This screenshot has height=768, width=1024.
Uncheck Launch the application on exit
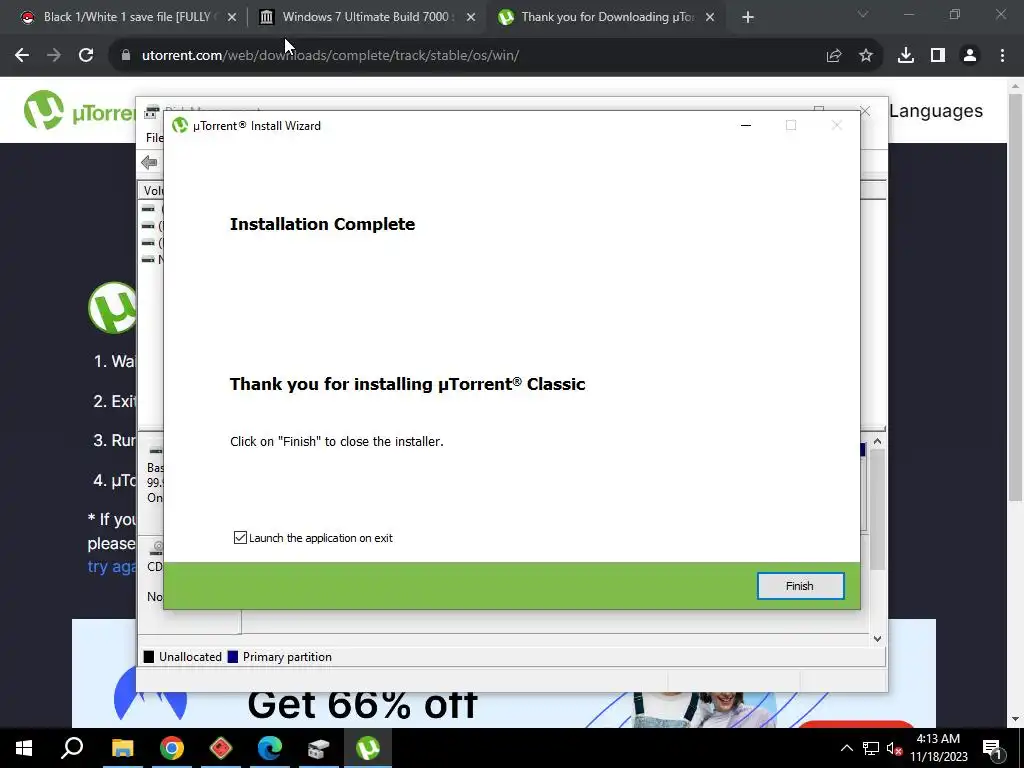tap(240, 537)
